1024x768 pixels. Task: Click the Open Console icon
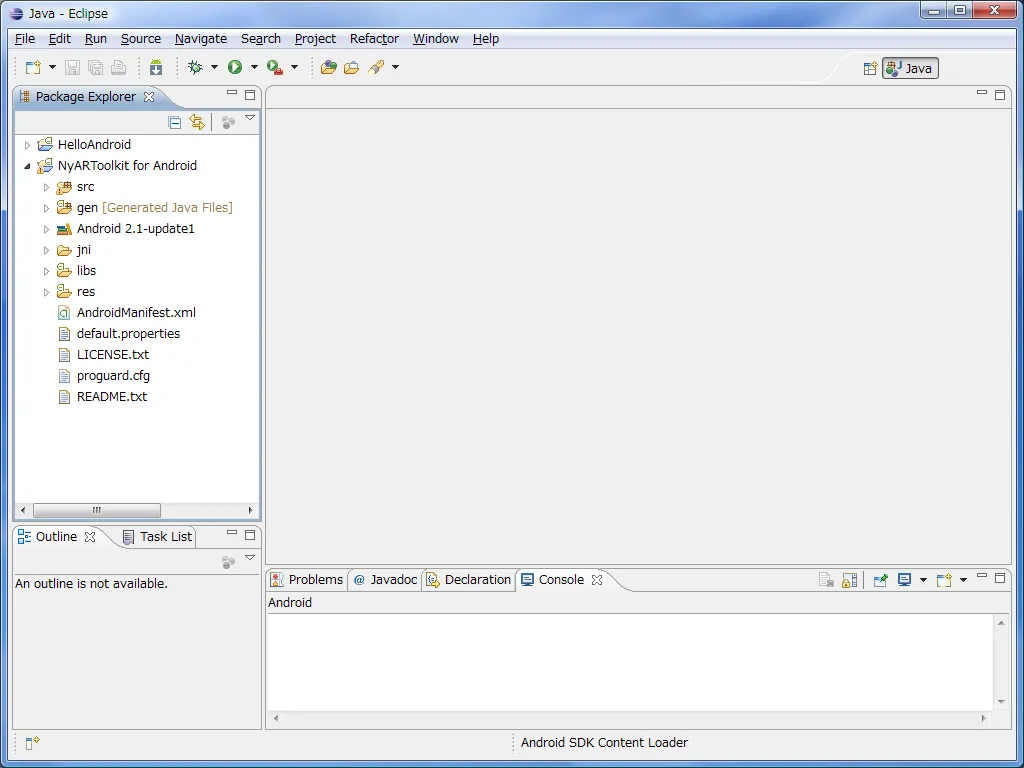point(944,580)
